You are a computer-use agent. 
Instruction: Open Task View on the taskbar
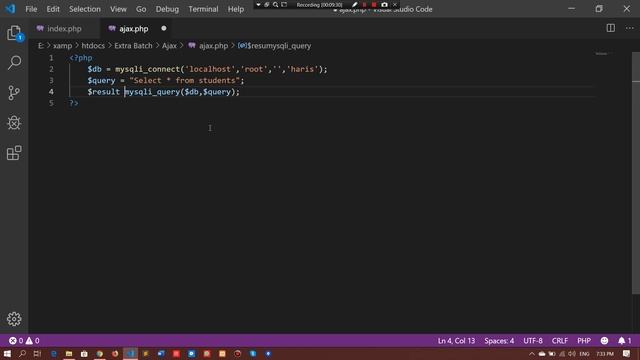click(38, 353)
